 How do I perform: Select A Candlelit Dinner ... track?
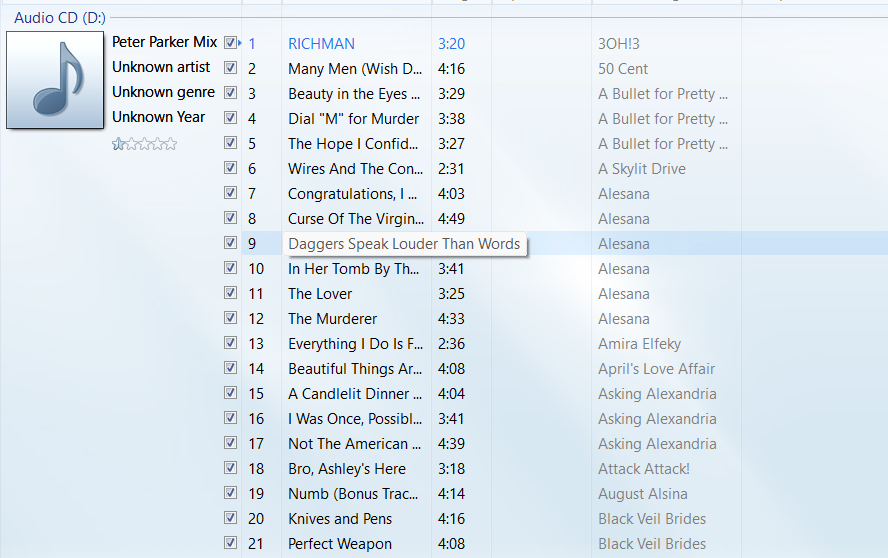(355, 394)
